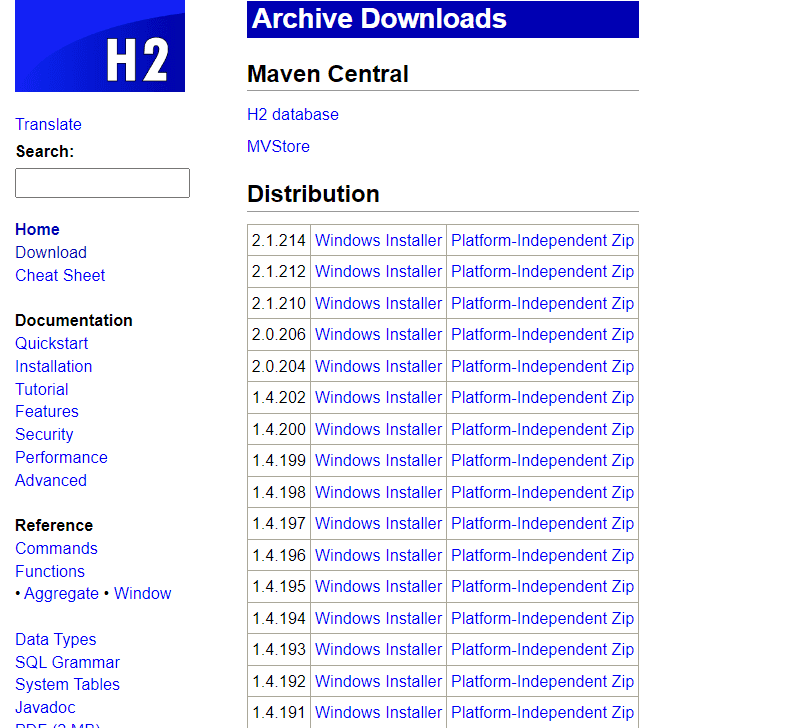Open the Window functions link

pyautogui.click(x=142, y=593)
